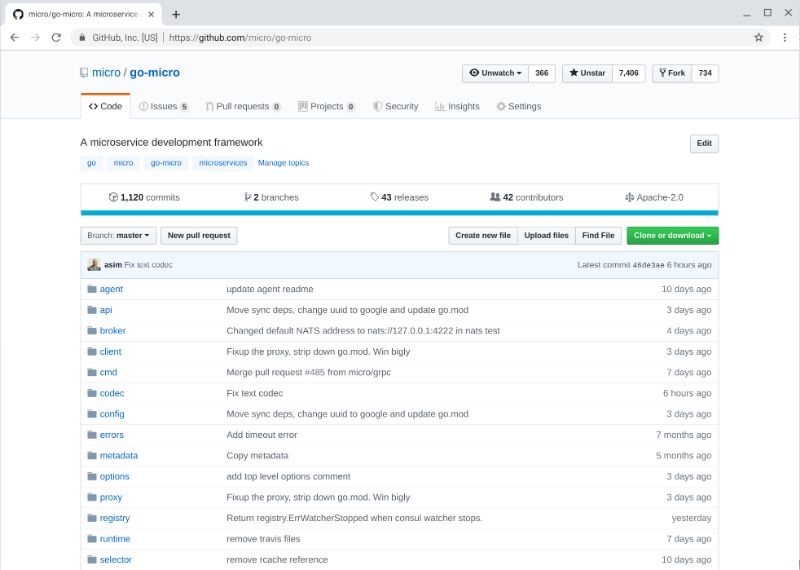Click the folder icon beside codec
This screenshot has height=570, width=800.
[x=92, y=393]
